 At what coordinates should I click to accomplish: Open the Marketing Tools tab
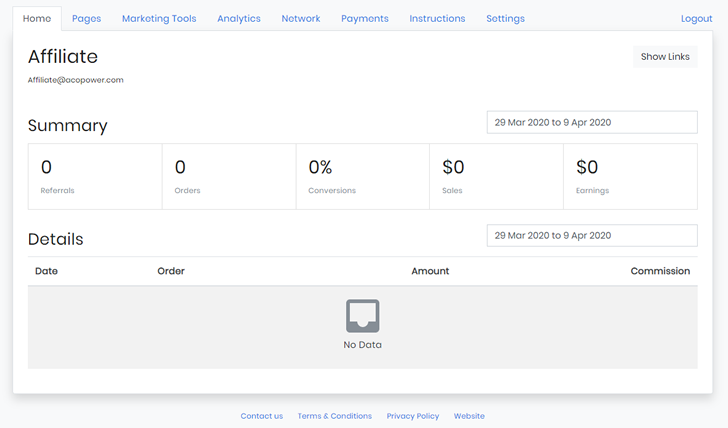pyautogui.click(x=159, y=19)
